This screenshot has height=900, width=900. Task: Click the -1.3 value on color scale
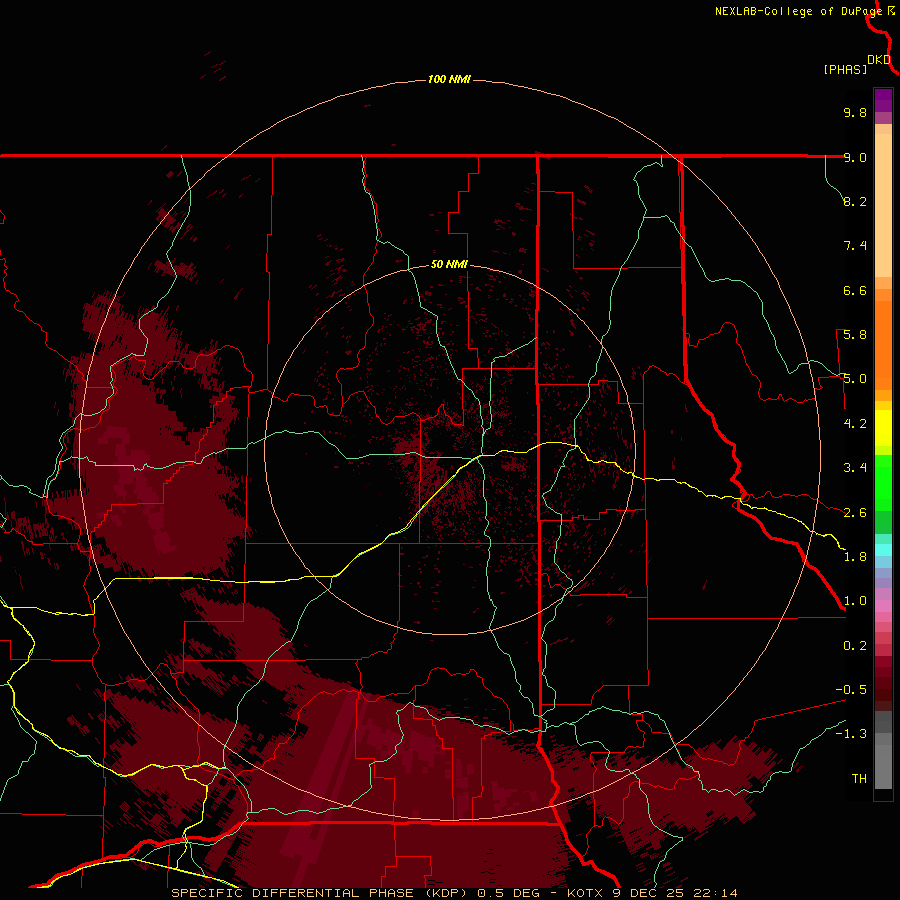[x=851, y=734]
